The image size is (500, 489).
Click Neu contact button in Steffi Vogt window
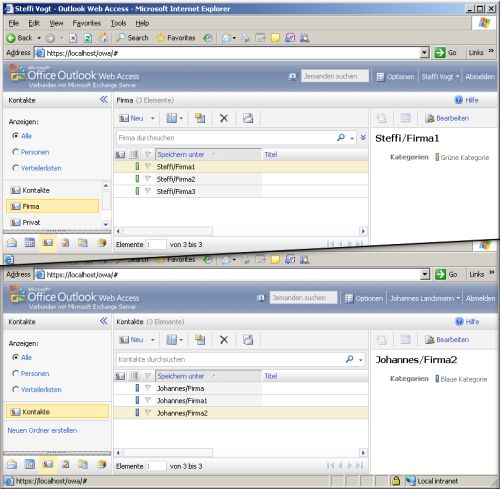tap(131, 118)
